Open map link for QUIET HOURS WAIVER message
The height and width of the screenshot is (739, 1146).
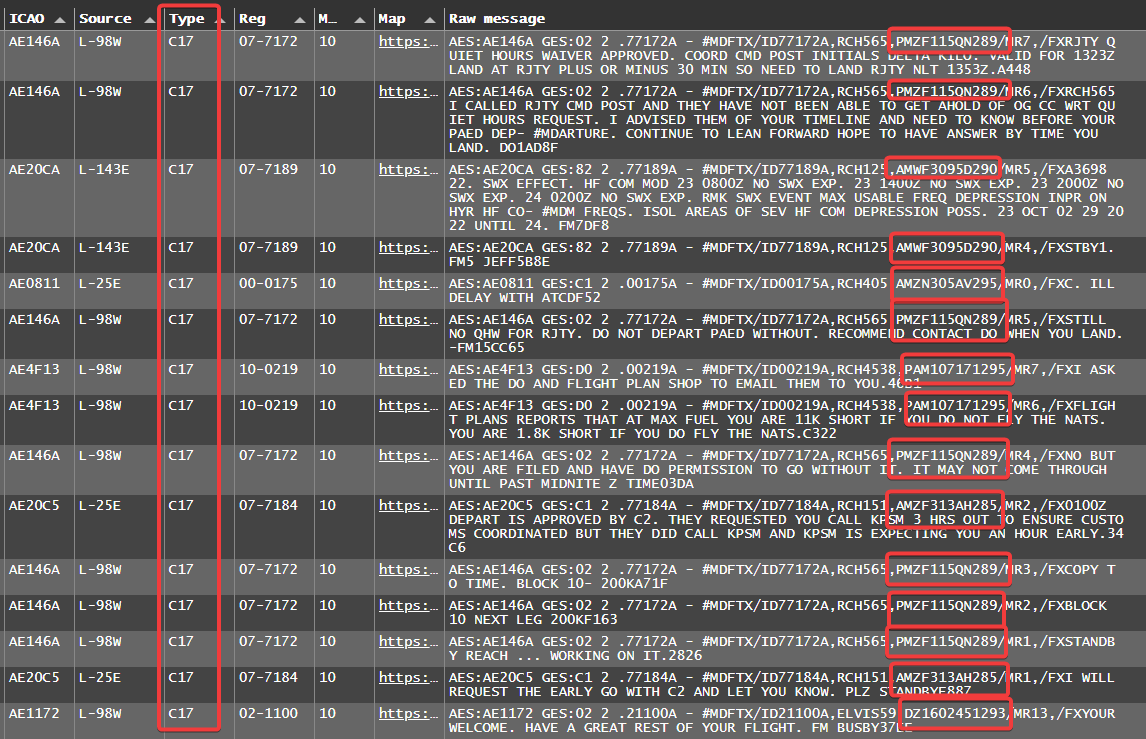pyautogui.click(x=408, y=42)
